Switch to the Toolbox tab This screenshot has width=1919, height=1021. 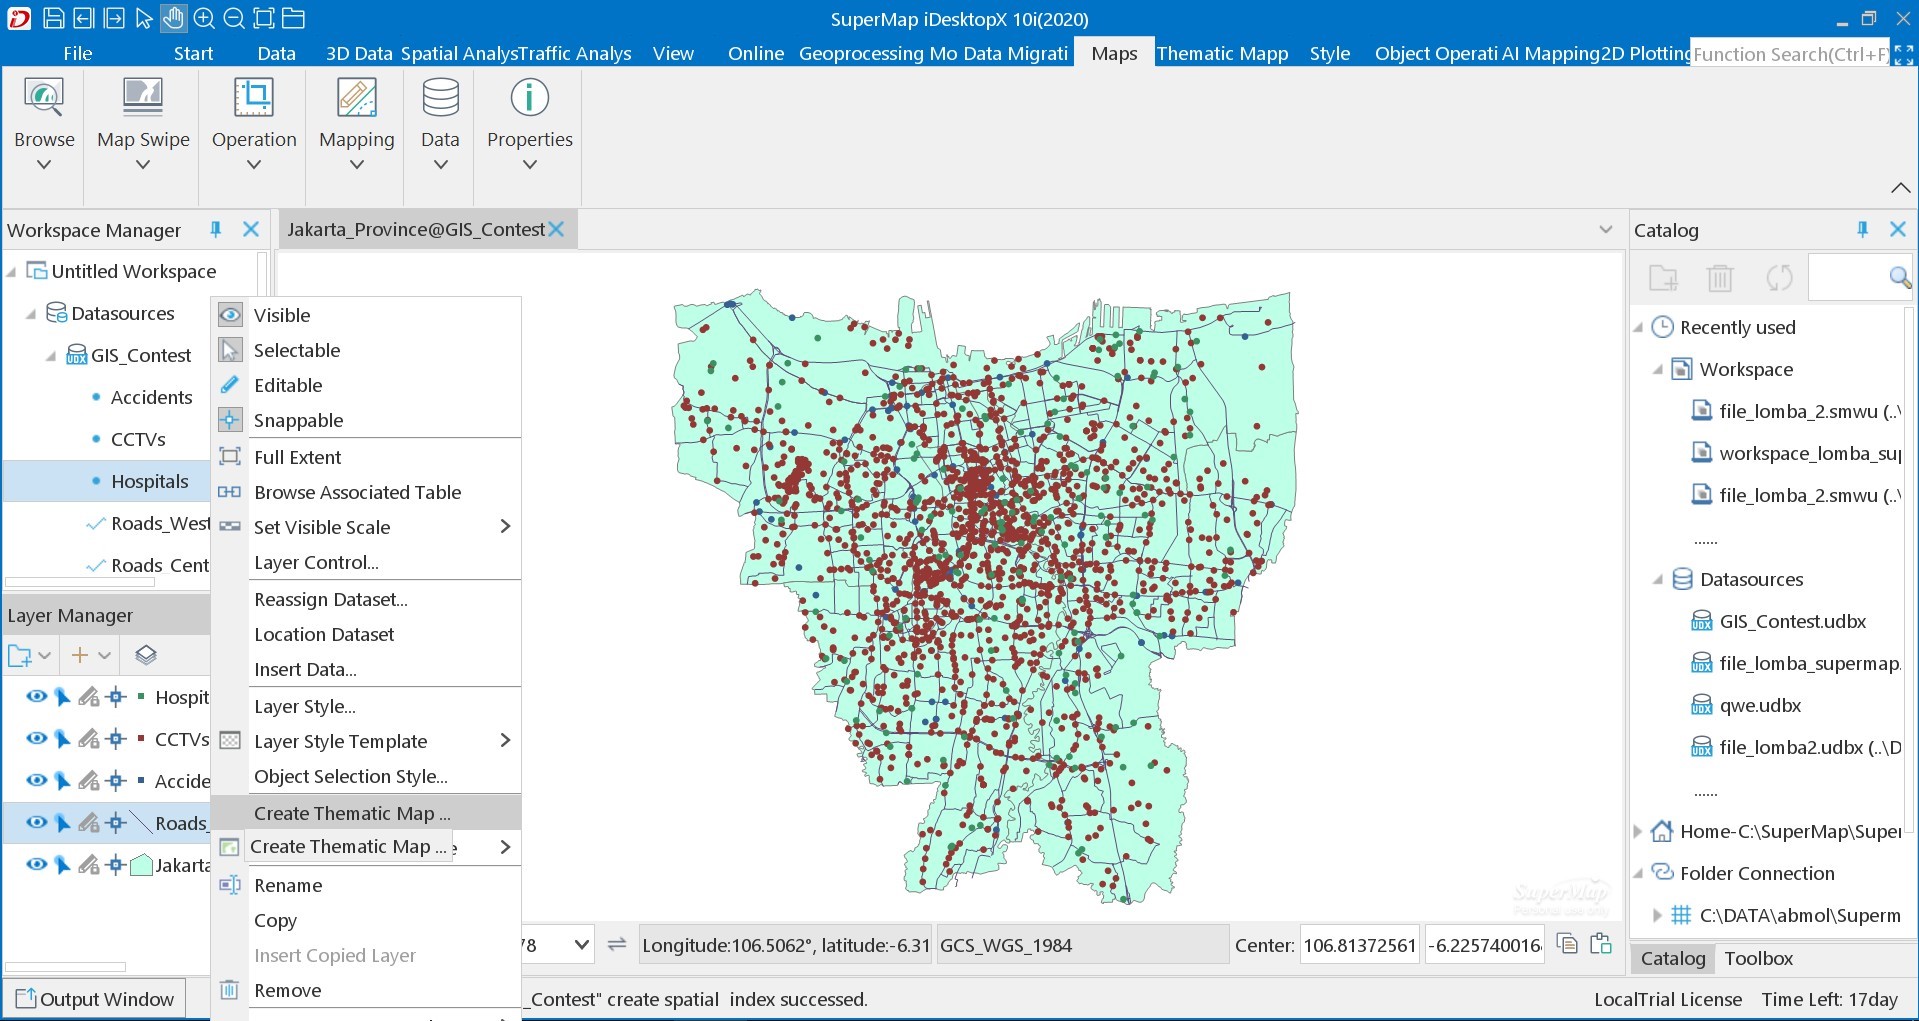[1758, 958]
